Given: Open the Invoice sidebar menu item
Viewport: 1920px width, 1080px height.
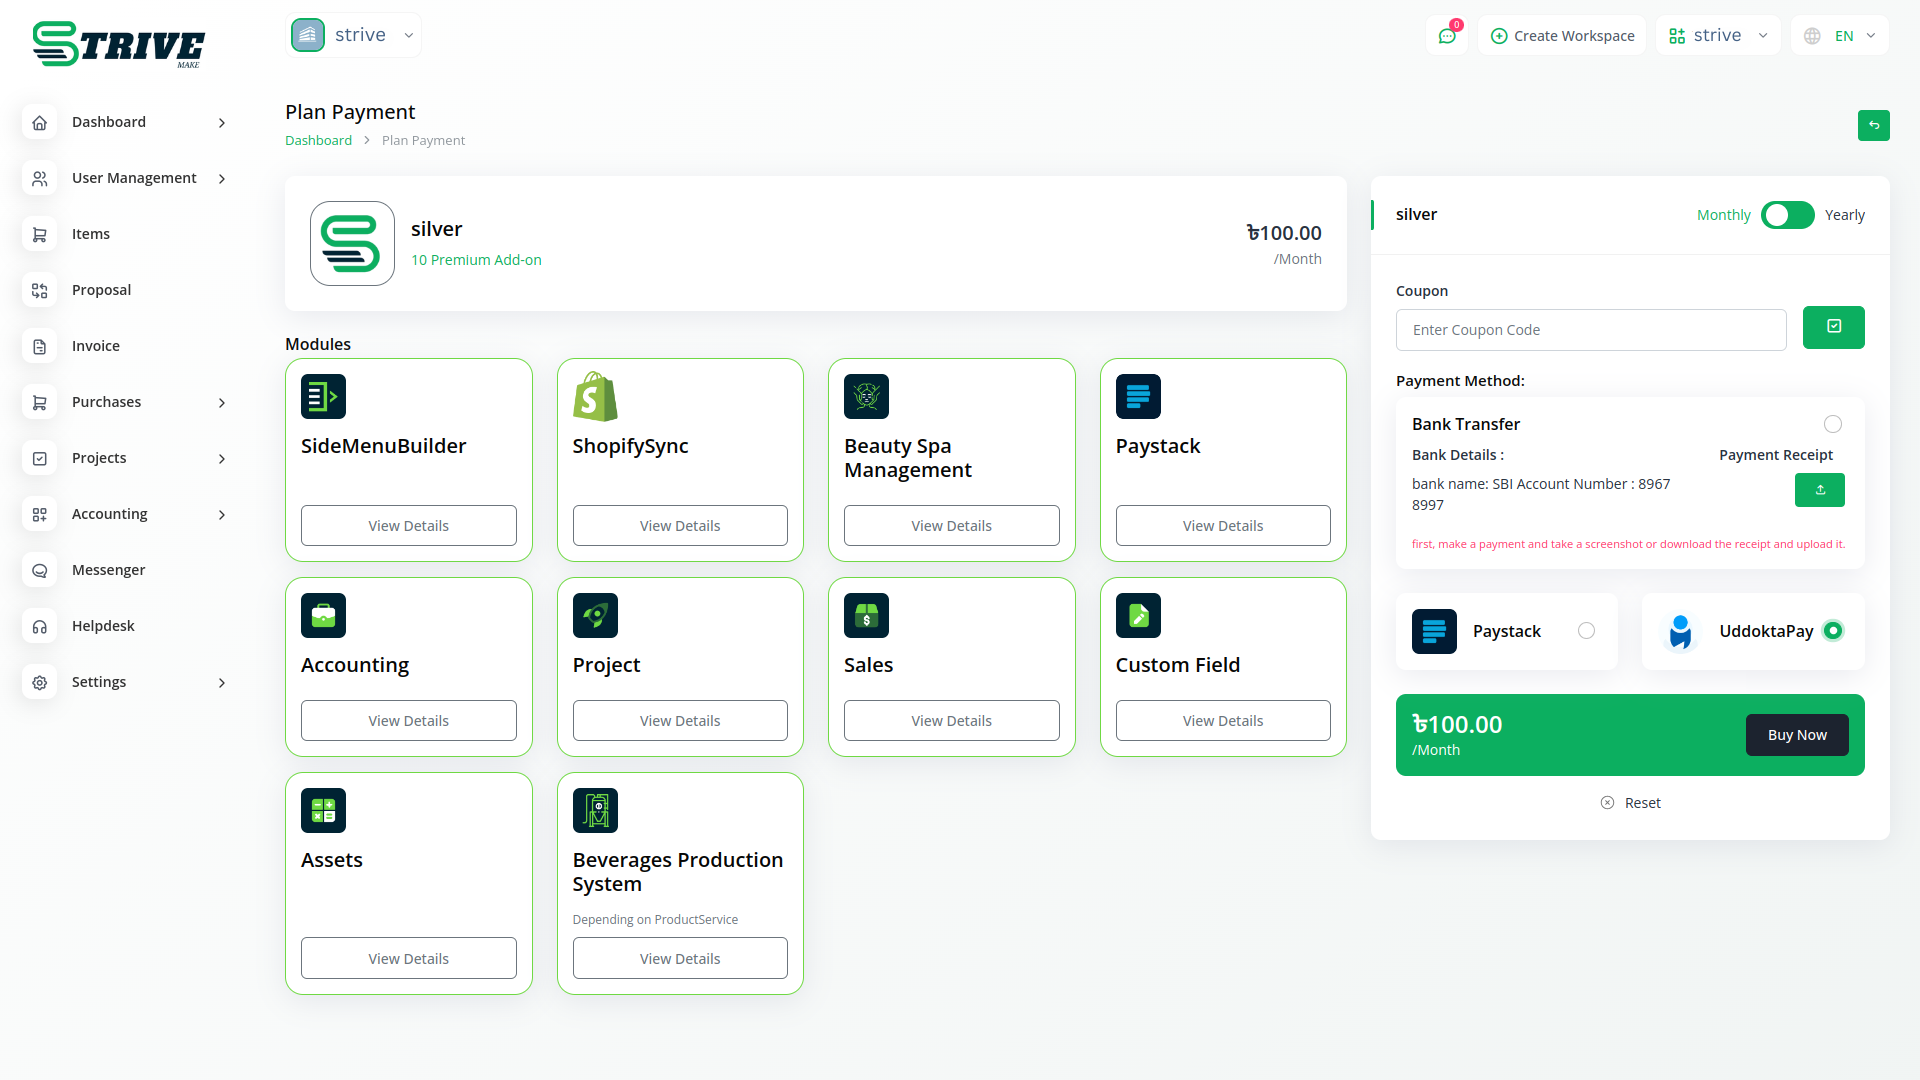Looking at the screenshot, I should point(95,346).
